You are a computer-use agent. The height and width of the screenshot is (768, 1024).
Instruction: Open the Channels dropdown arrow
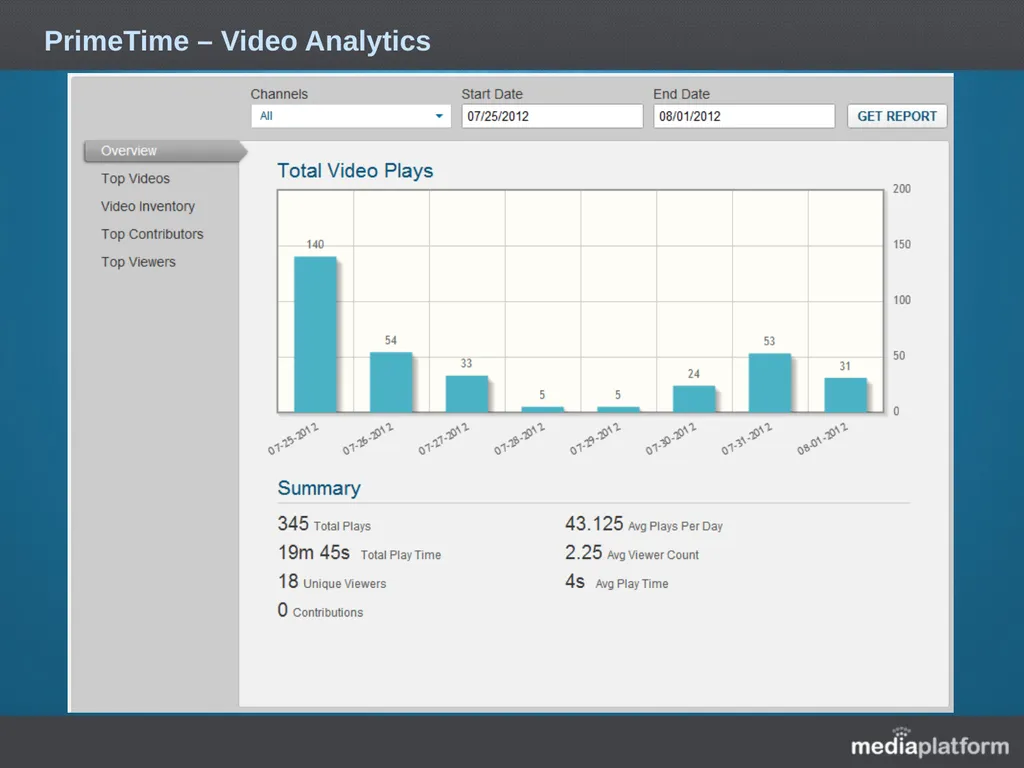[439, 116]
